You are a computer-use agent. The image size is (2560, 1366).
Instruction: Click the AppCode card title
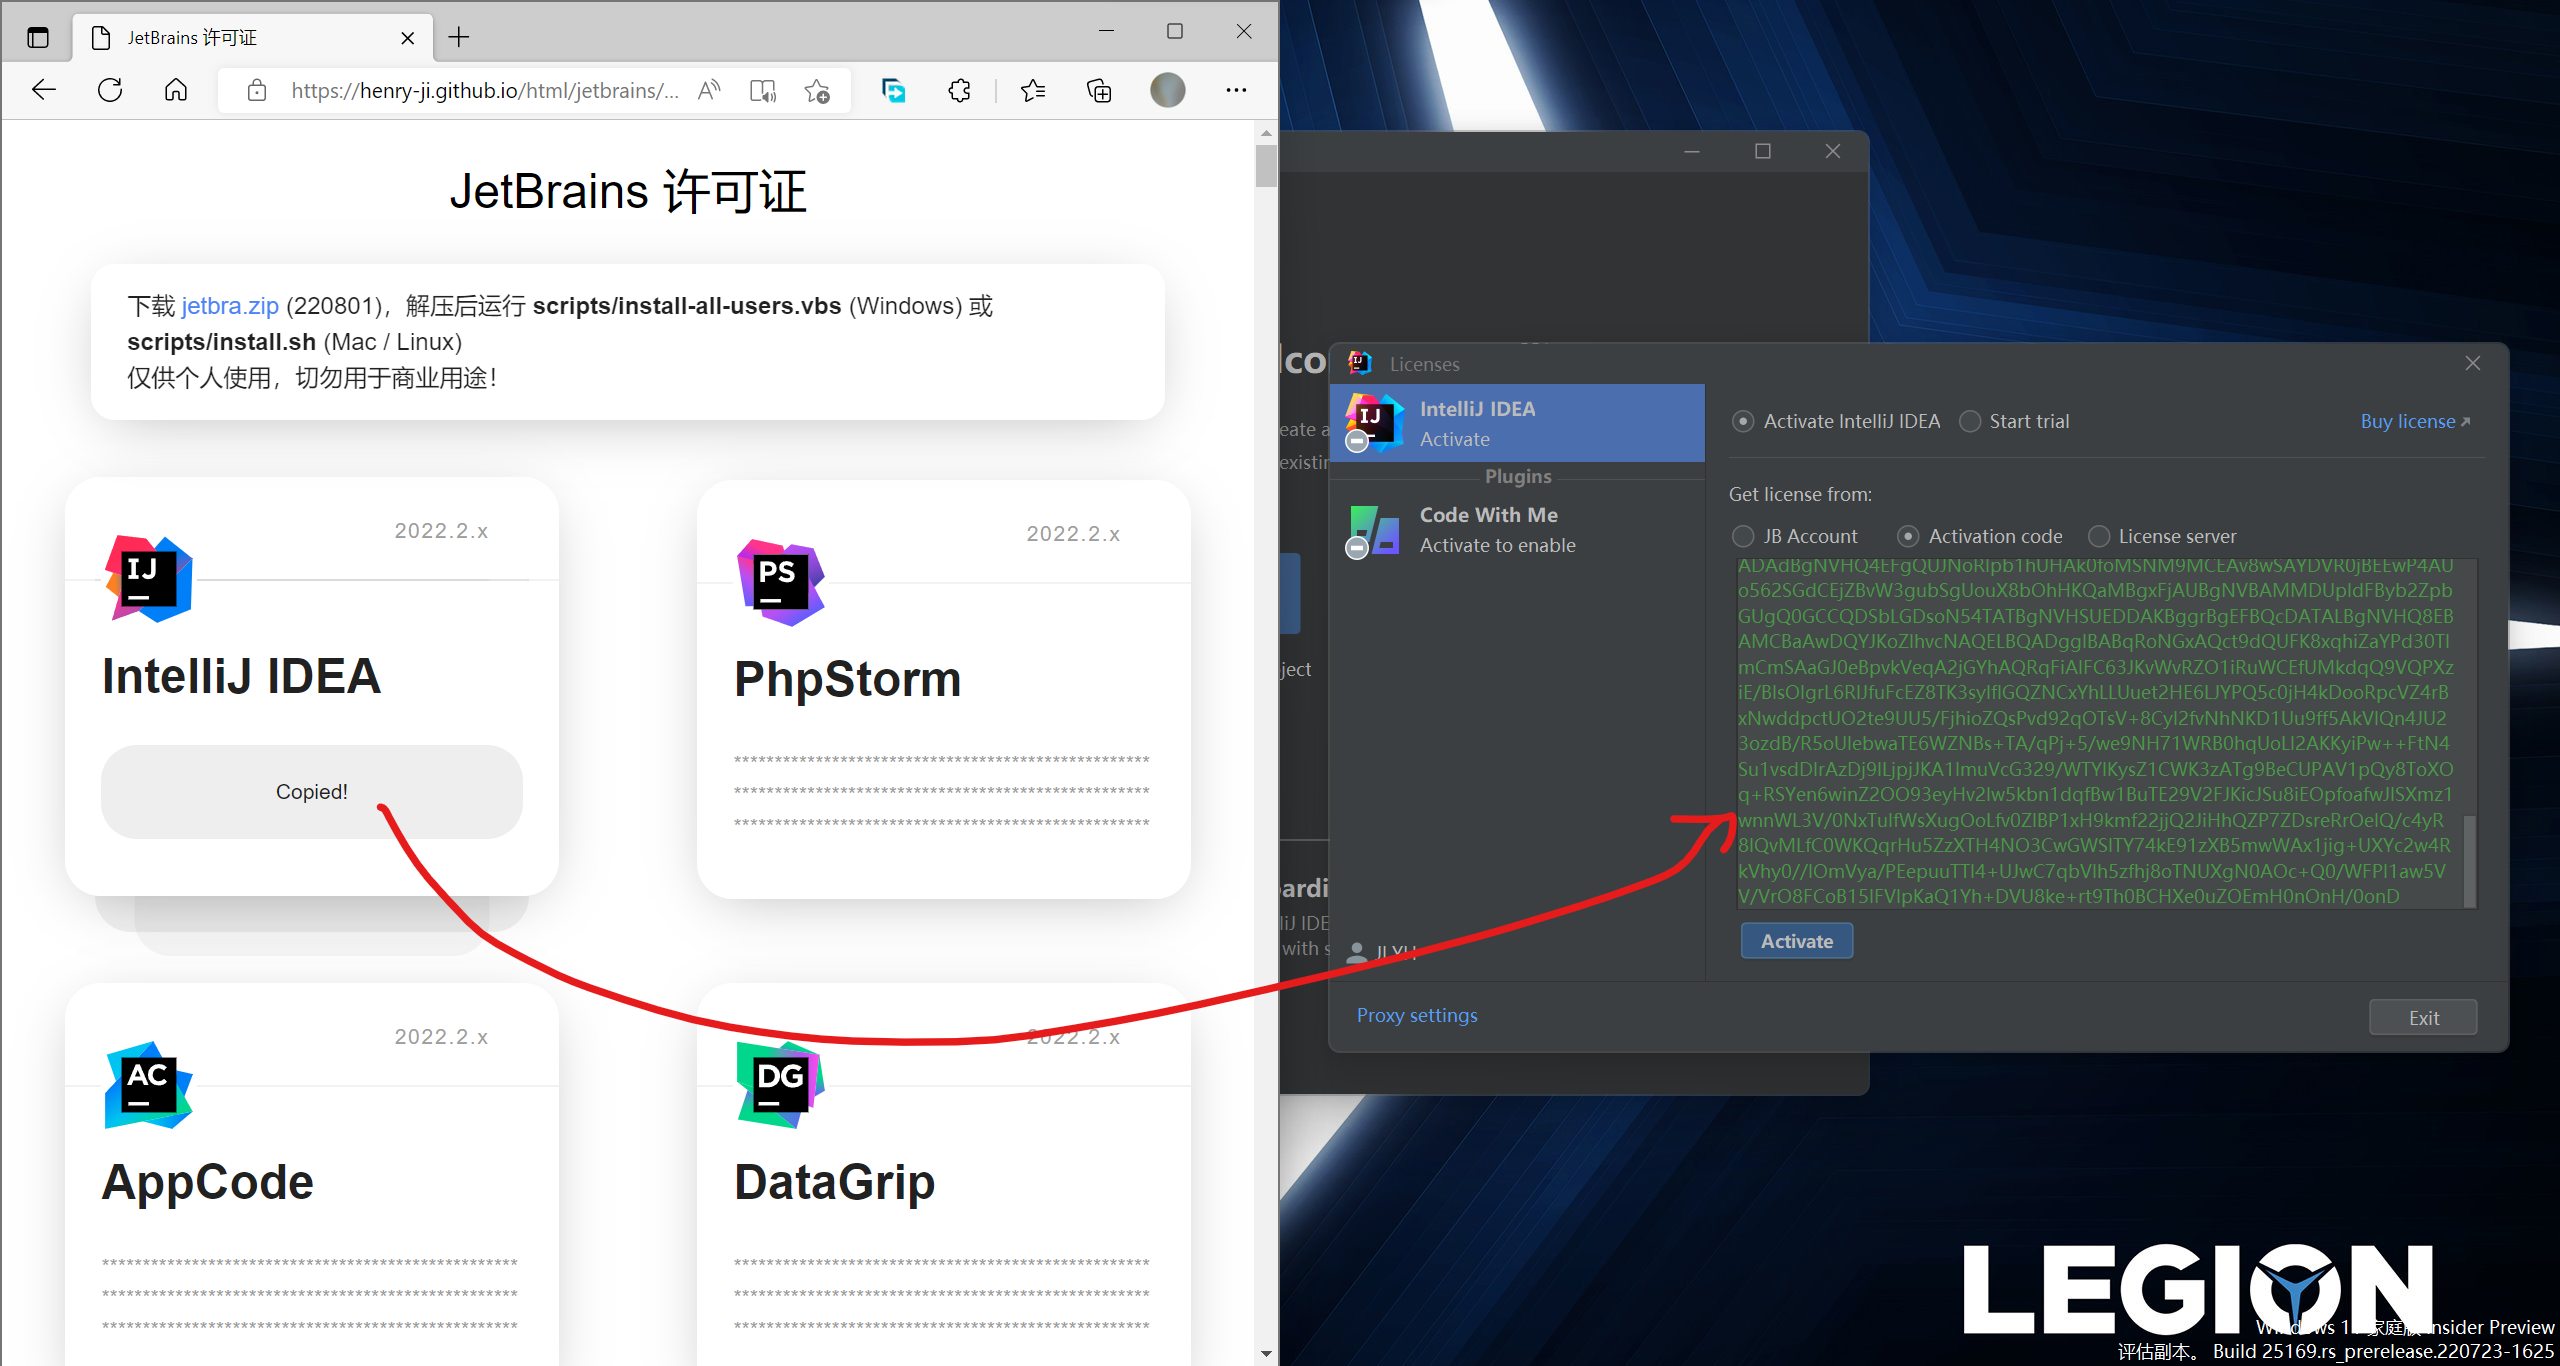(x=207, y=1182)
